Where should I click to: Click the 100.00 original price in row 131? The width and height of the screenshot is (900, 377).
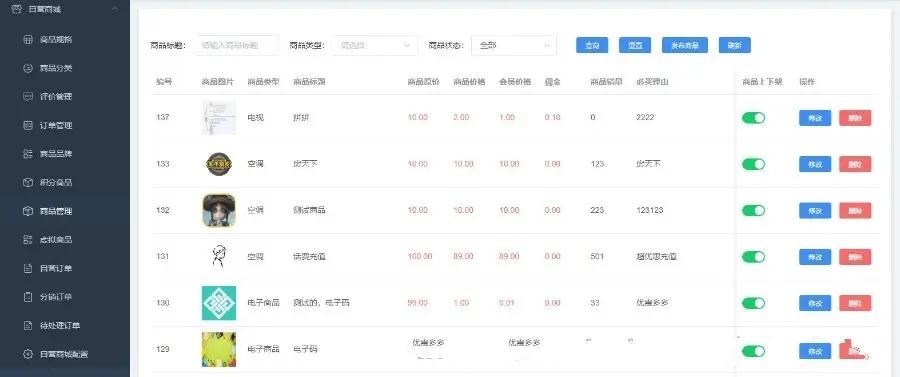[x=420, y=256]
